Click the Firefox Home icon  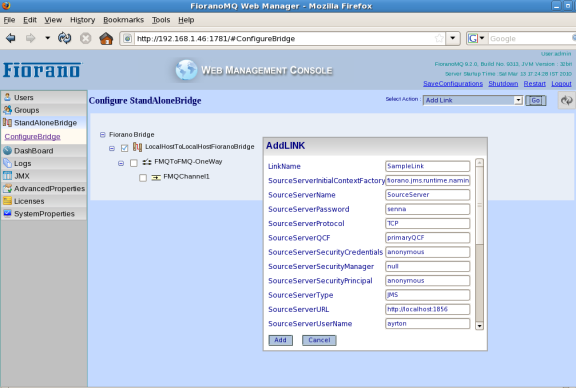(x=106, y=38)
